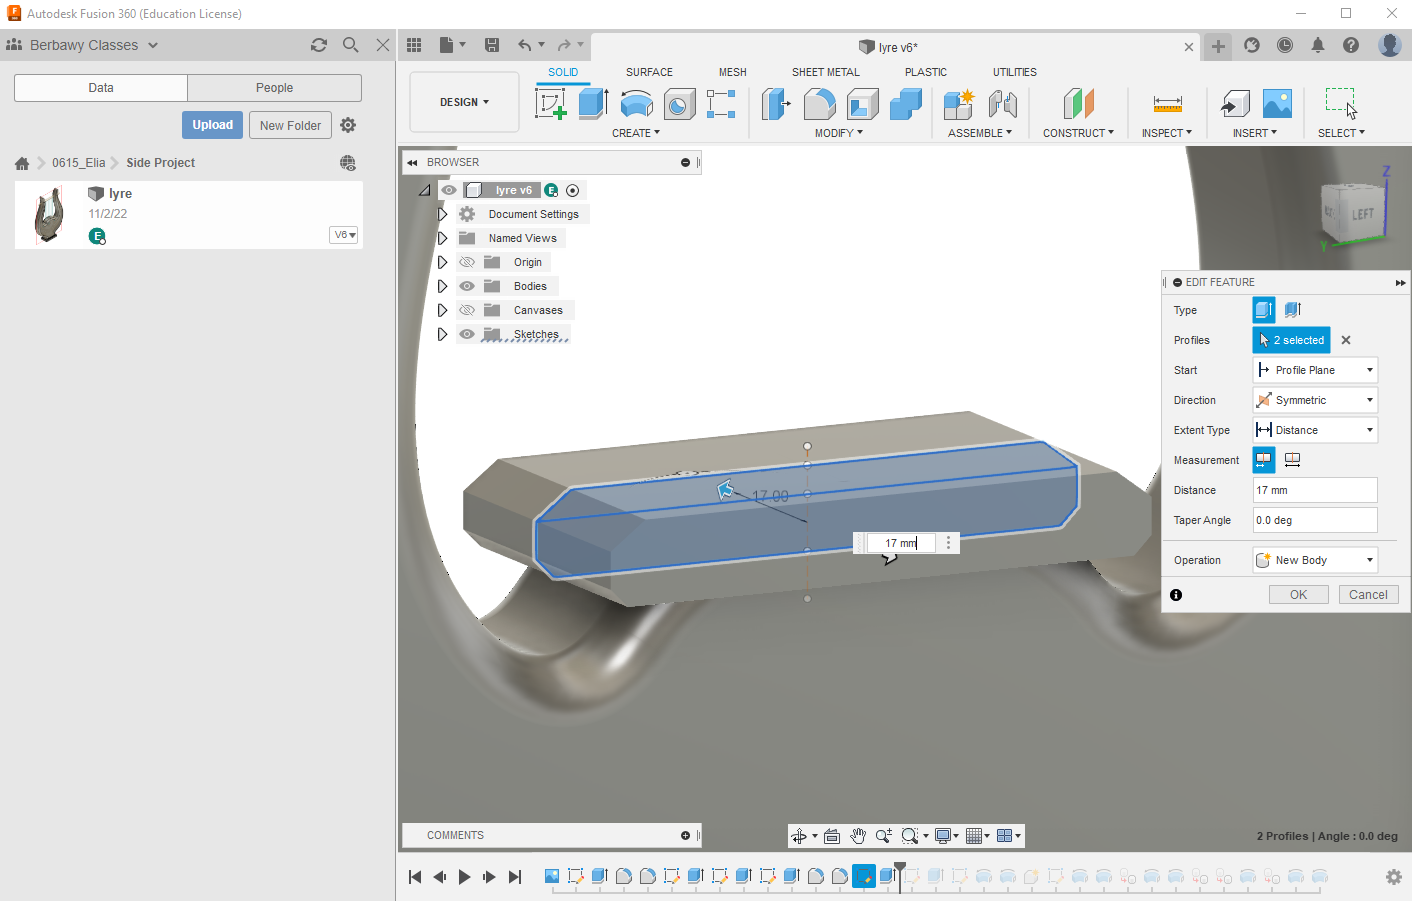This screenshot has height=901, width=1412.
Task: Click the Create Sketch tool icon
Action: click(550, 103)
